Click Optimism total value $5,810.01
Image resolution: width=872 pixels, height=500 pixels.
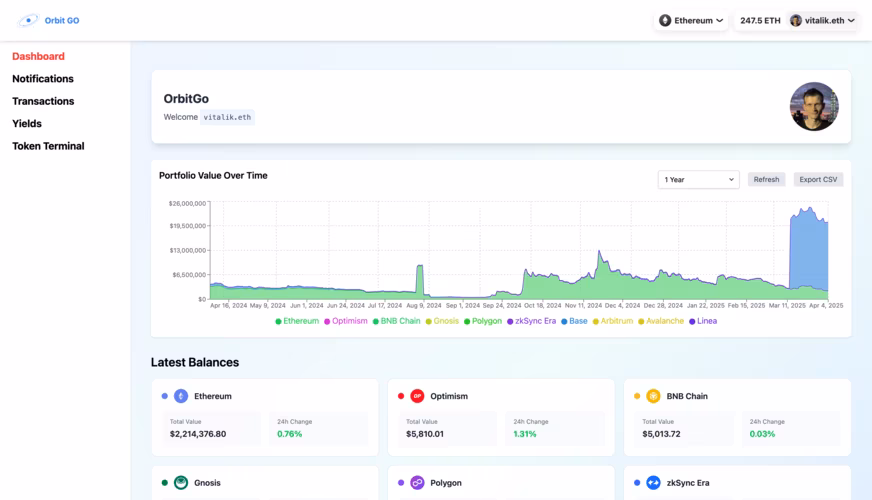coord(425,434)
